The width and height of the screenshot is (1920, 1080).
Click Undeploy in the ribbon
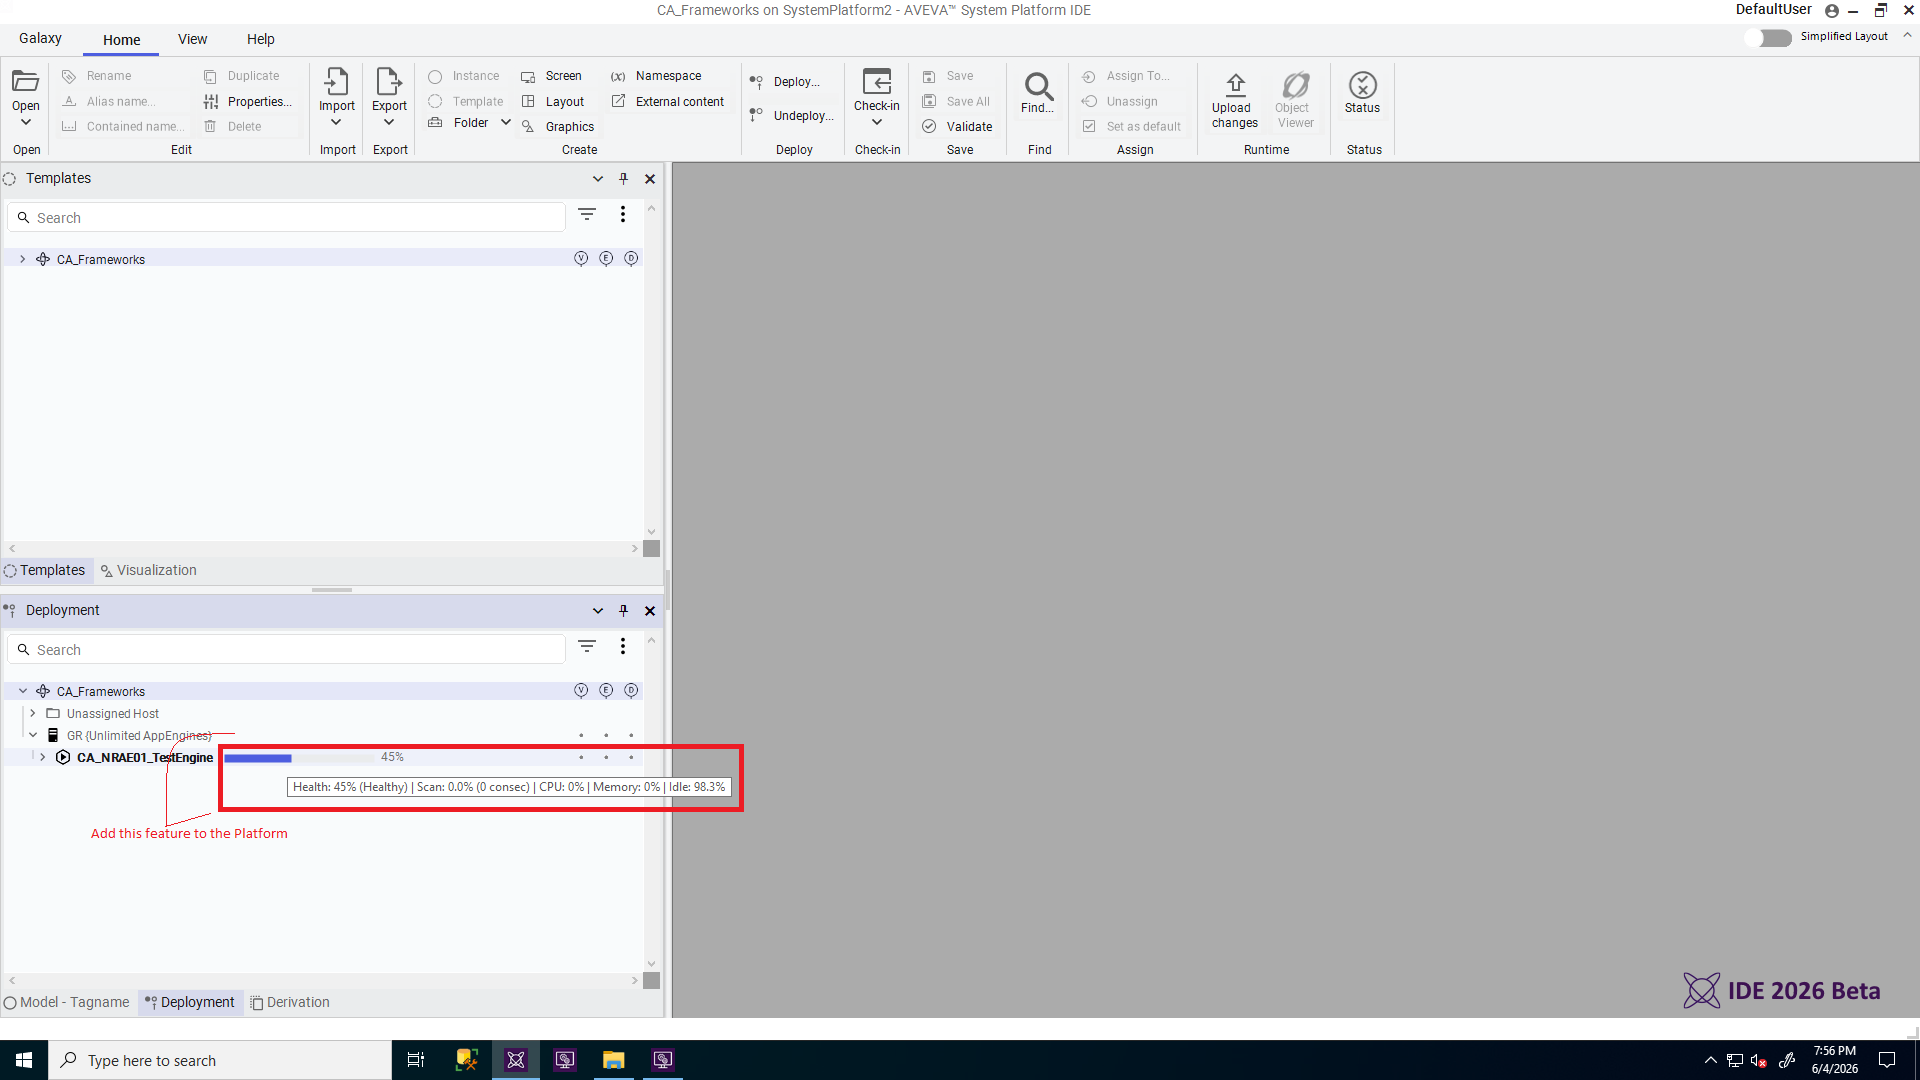791,116
